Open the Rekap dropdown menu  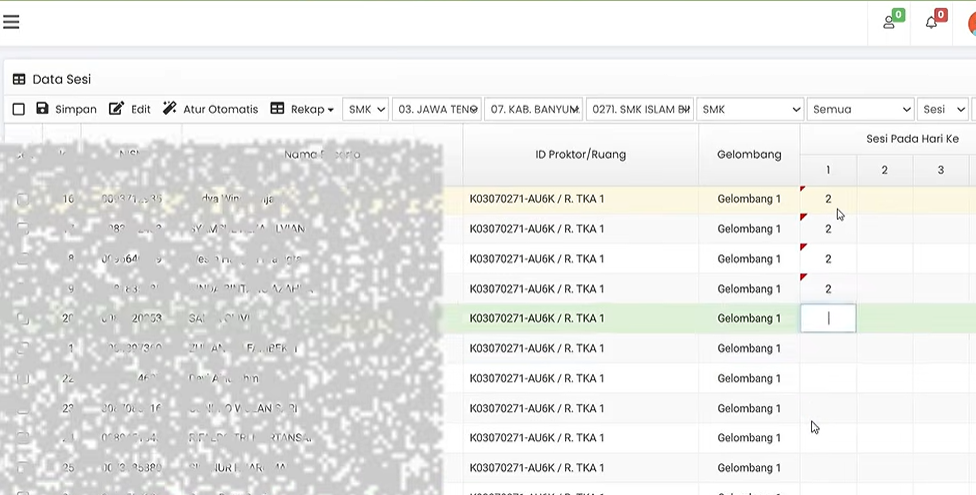[302, 109]
